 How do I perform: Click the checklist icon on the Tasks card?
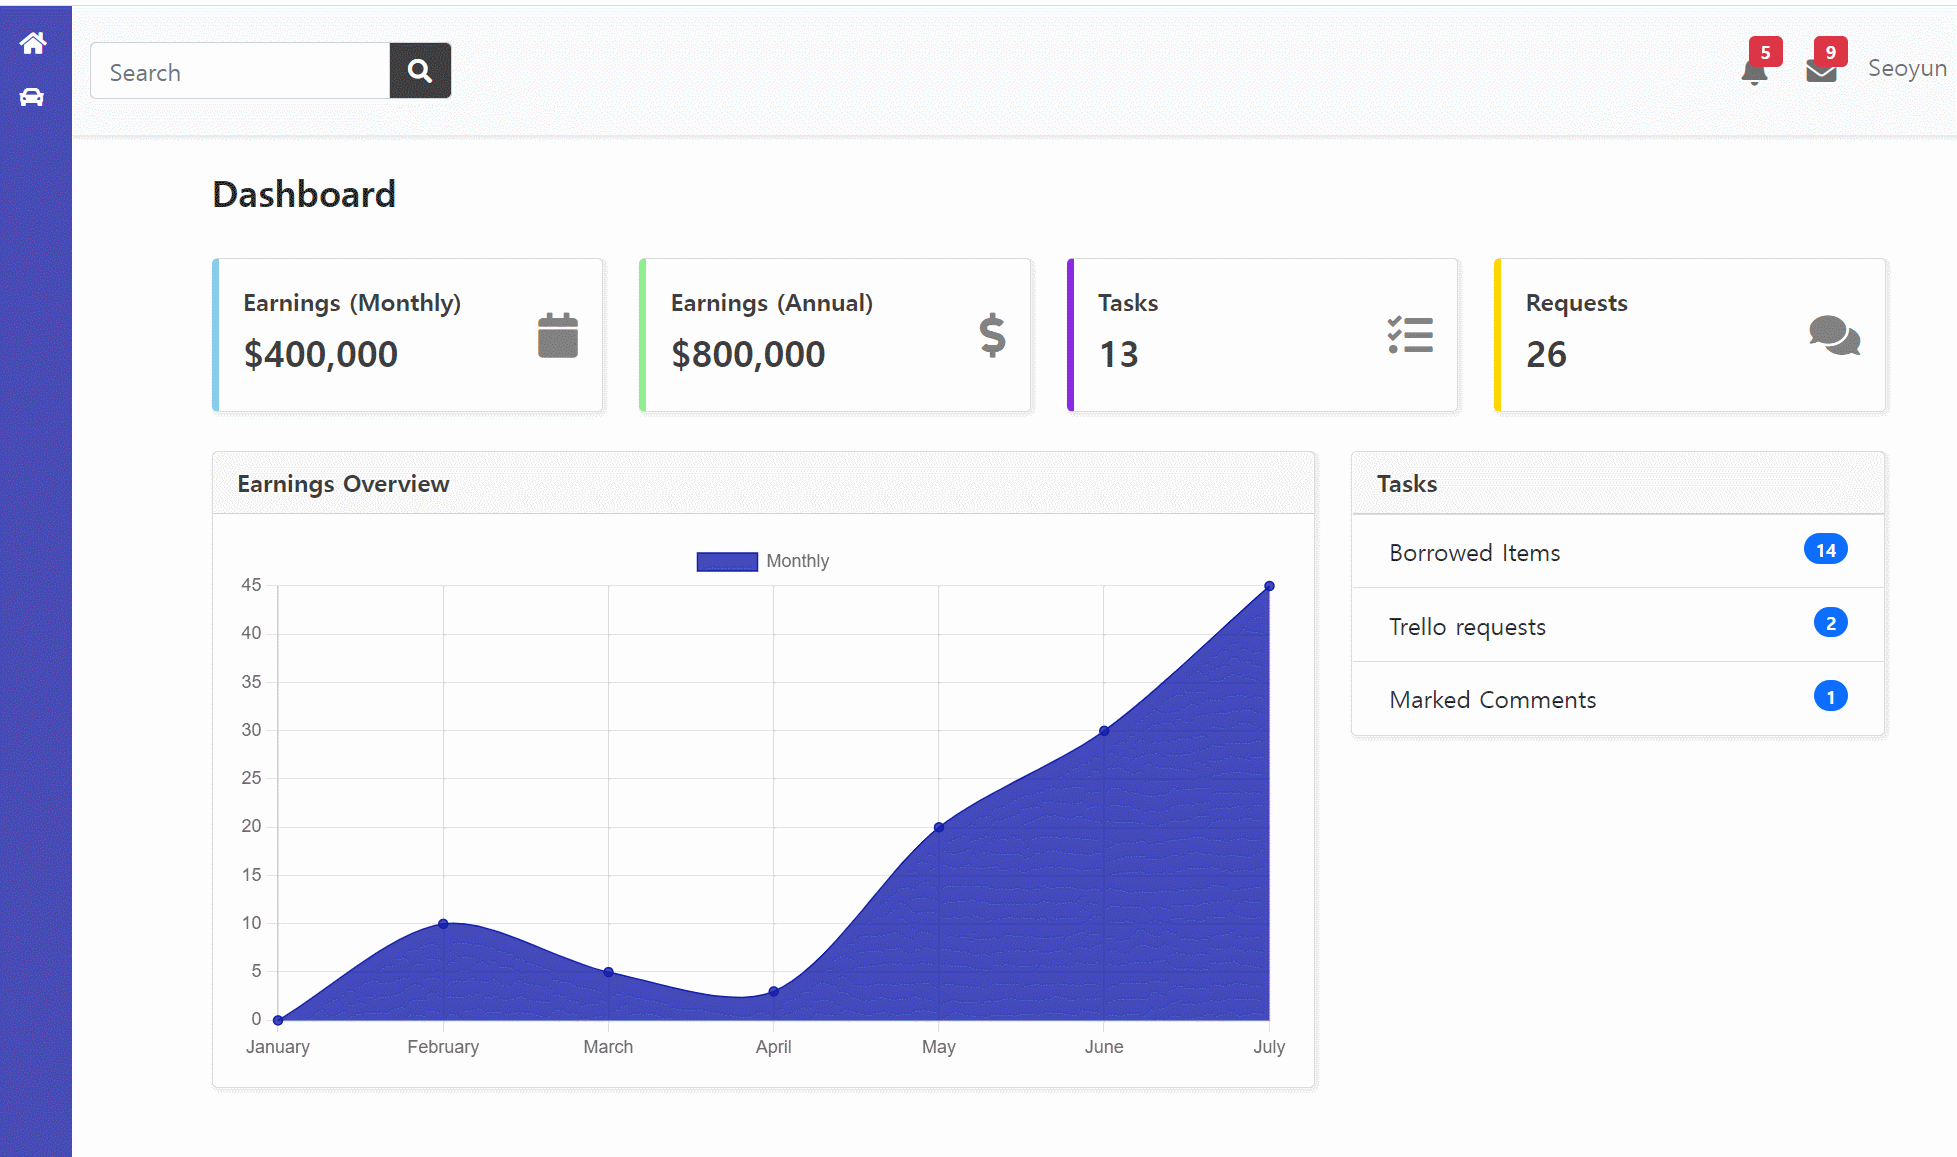[x=1410, y=335]
